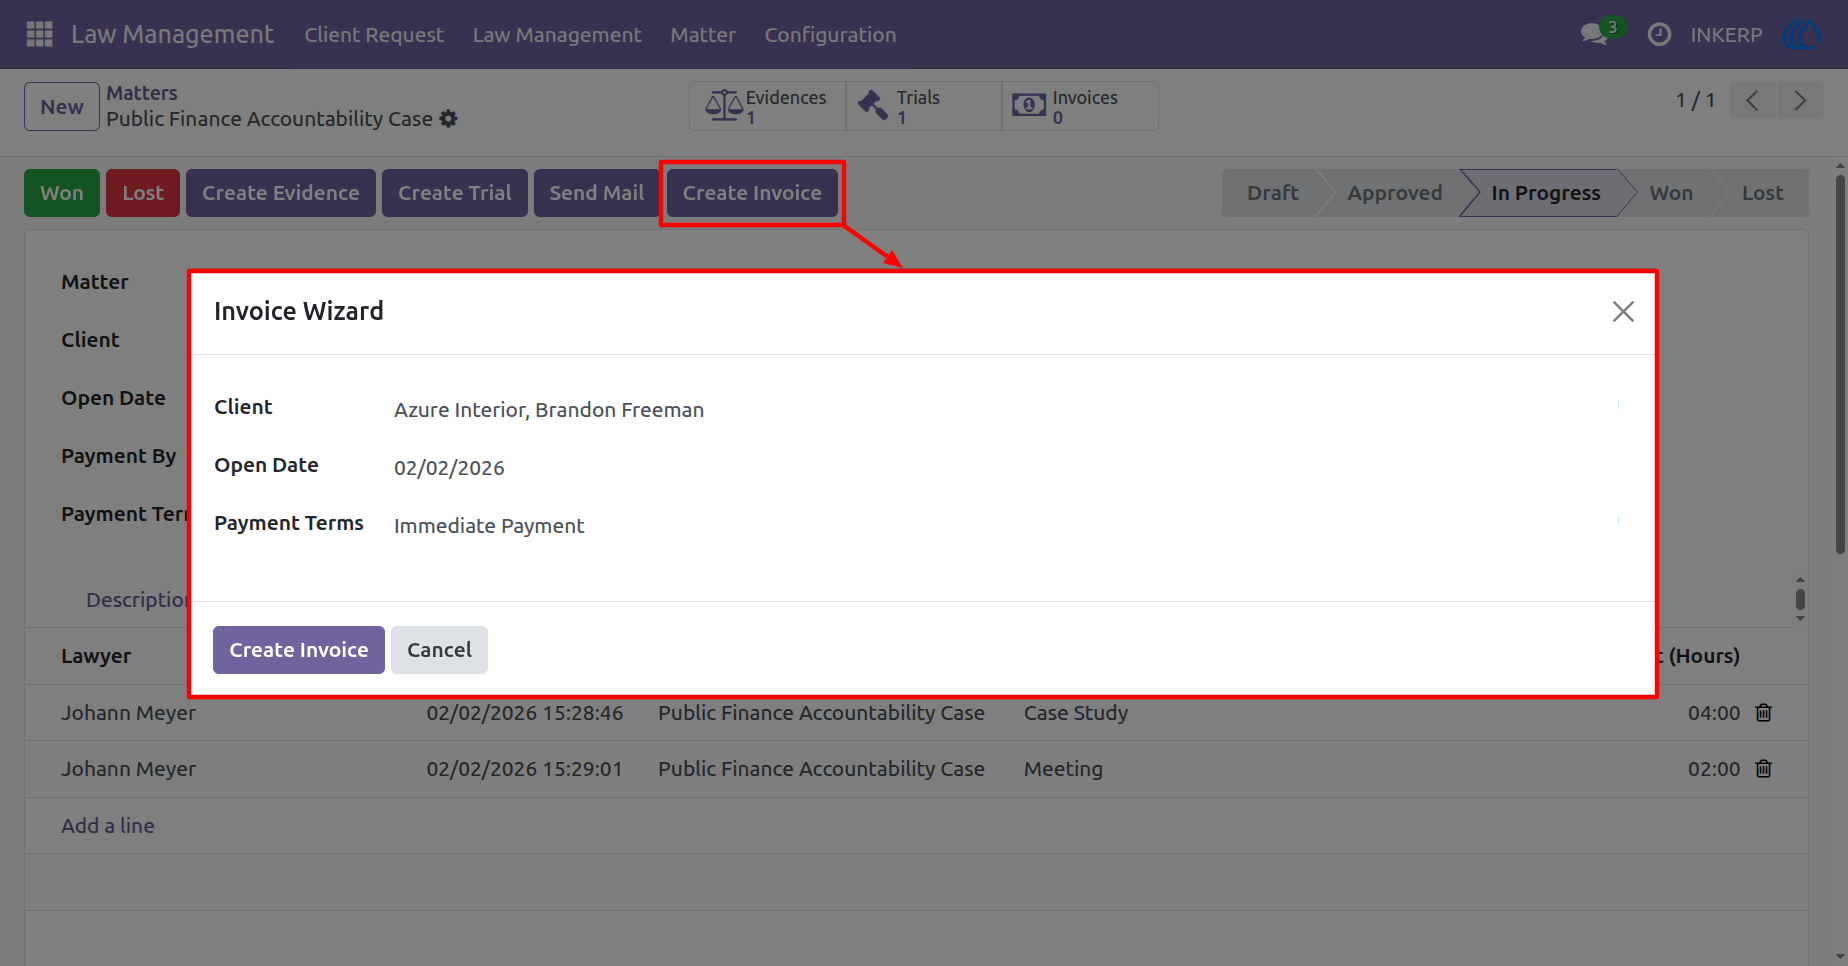Mark the matter as Lost
The width and height of the screenshot is (1848, 966).
click(143, 193)
